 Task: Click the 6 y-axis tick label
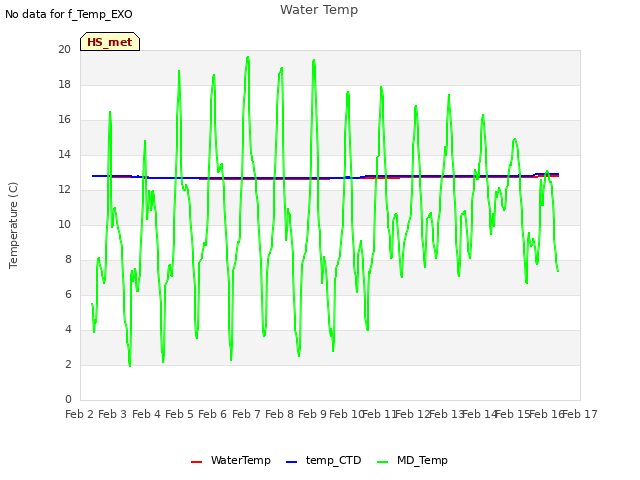tap(68, 295)
